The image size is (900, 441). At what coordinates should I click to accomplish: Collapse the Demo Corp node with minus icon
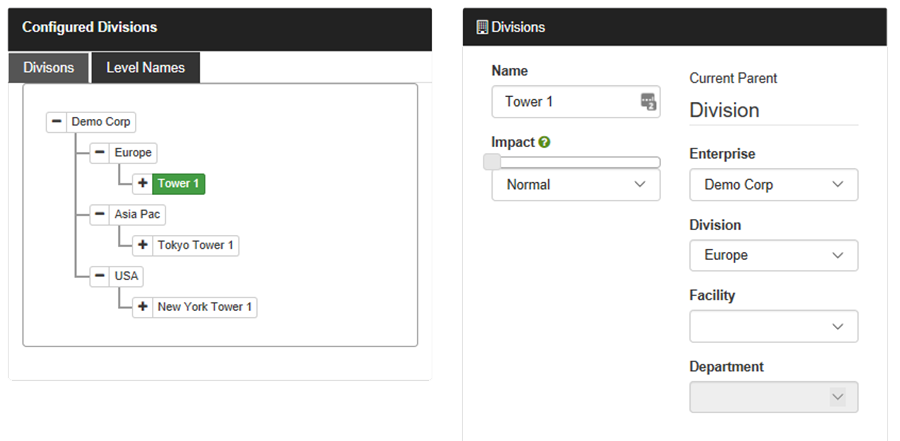(x=56, y=122)
